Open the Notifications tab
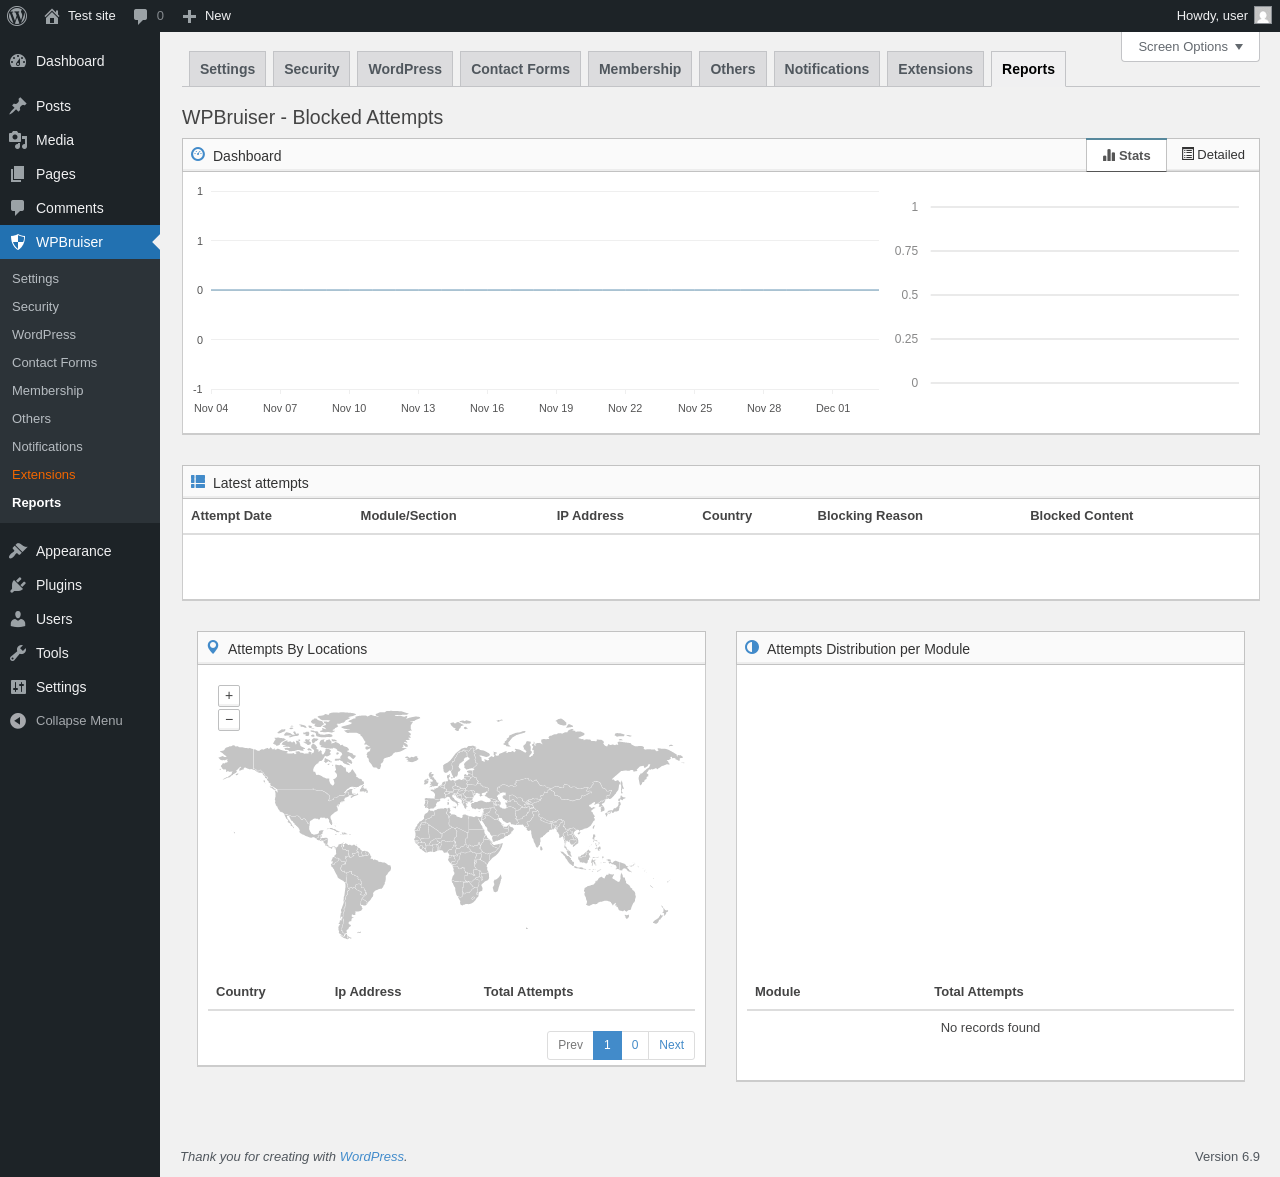1280x1177 pixels. coord(826,69)
